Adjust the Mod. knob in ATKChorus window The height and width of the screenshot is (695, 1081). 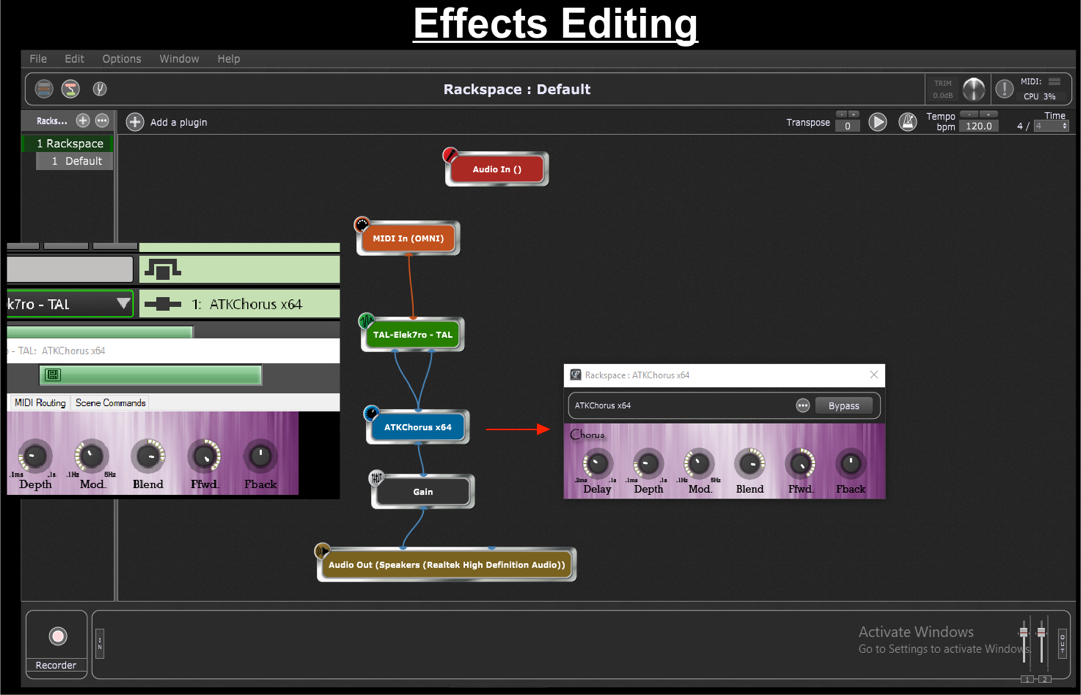click(698, 464)
